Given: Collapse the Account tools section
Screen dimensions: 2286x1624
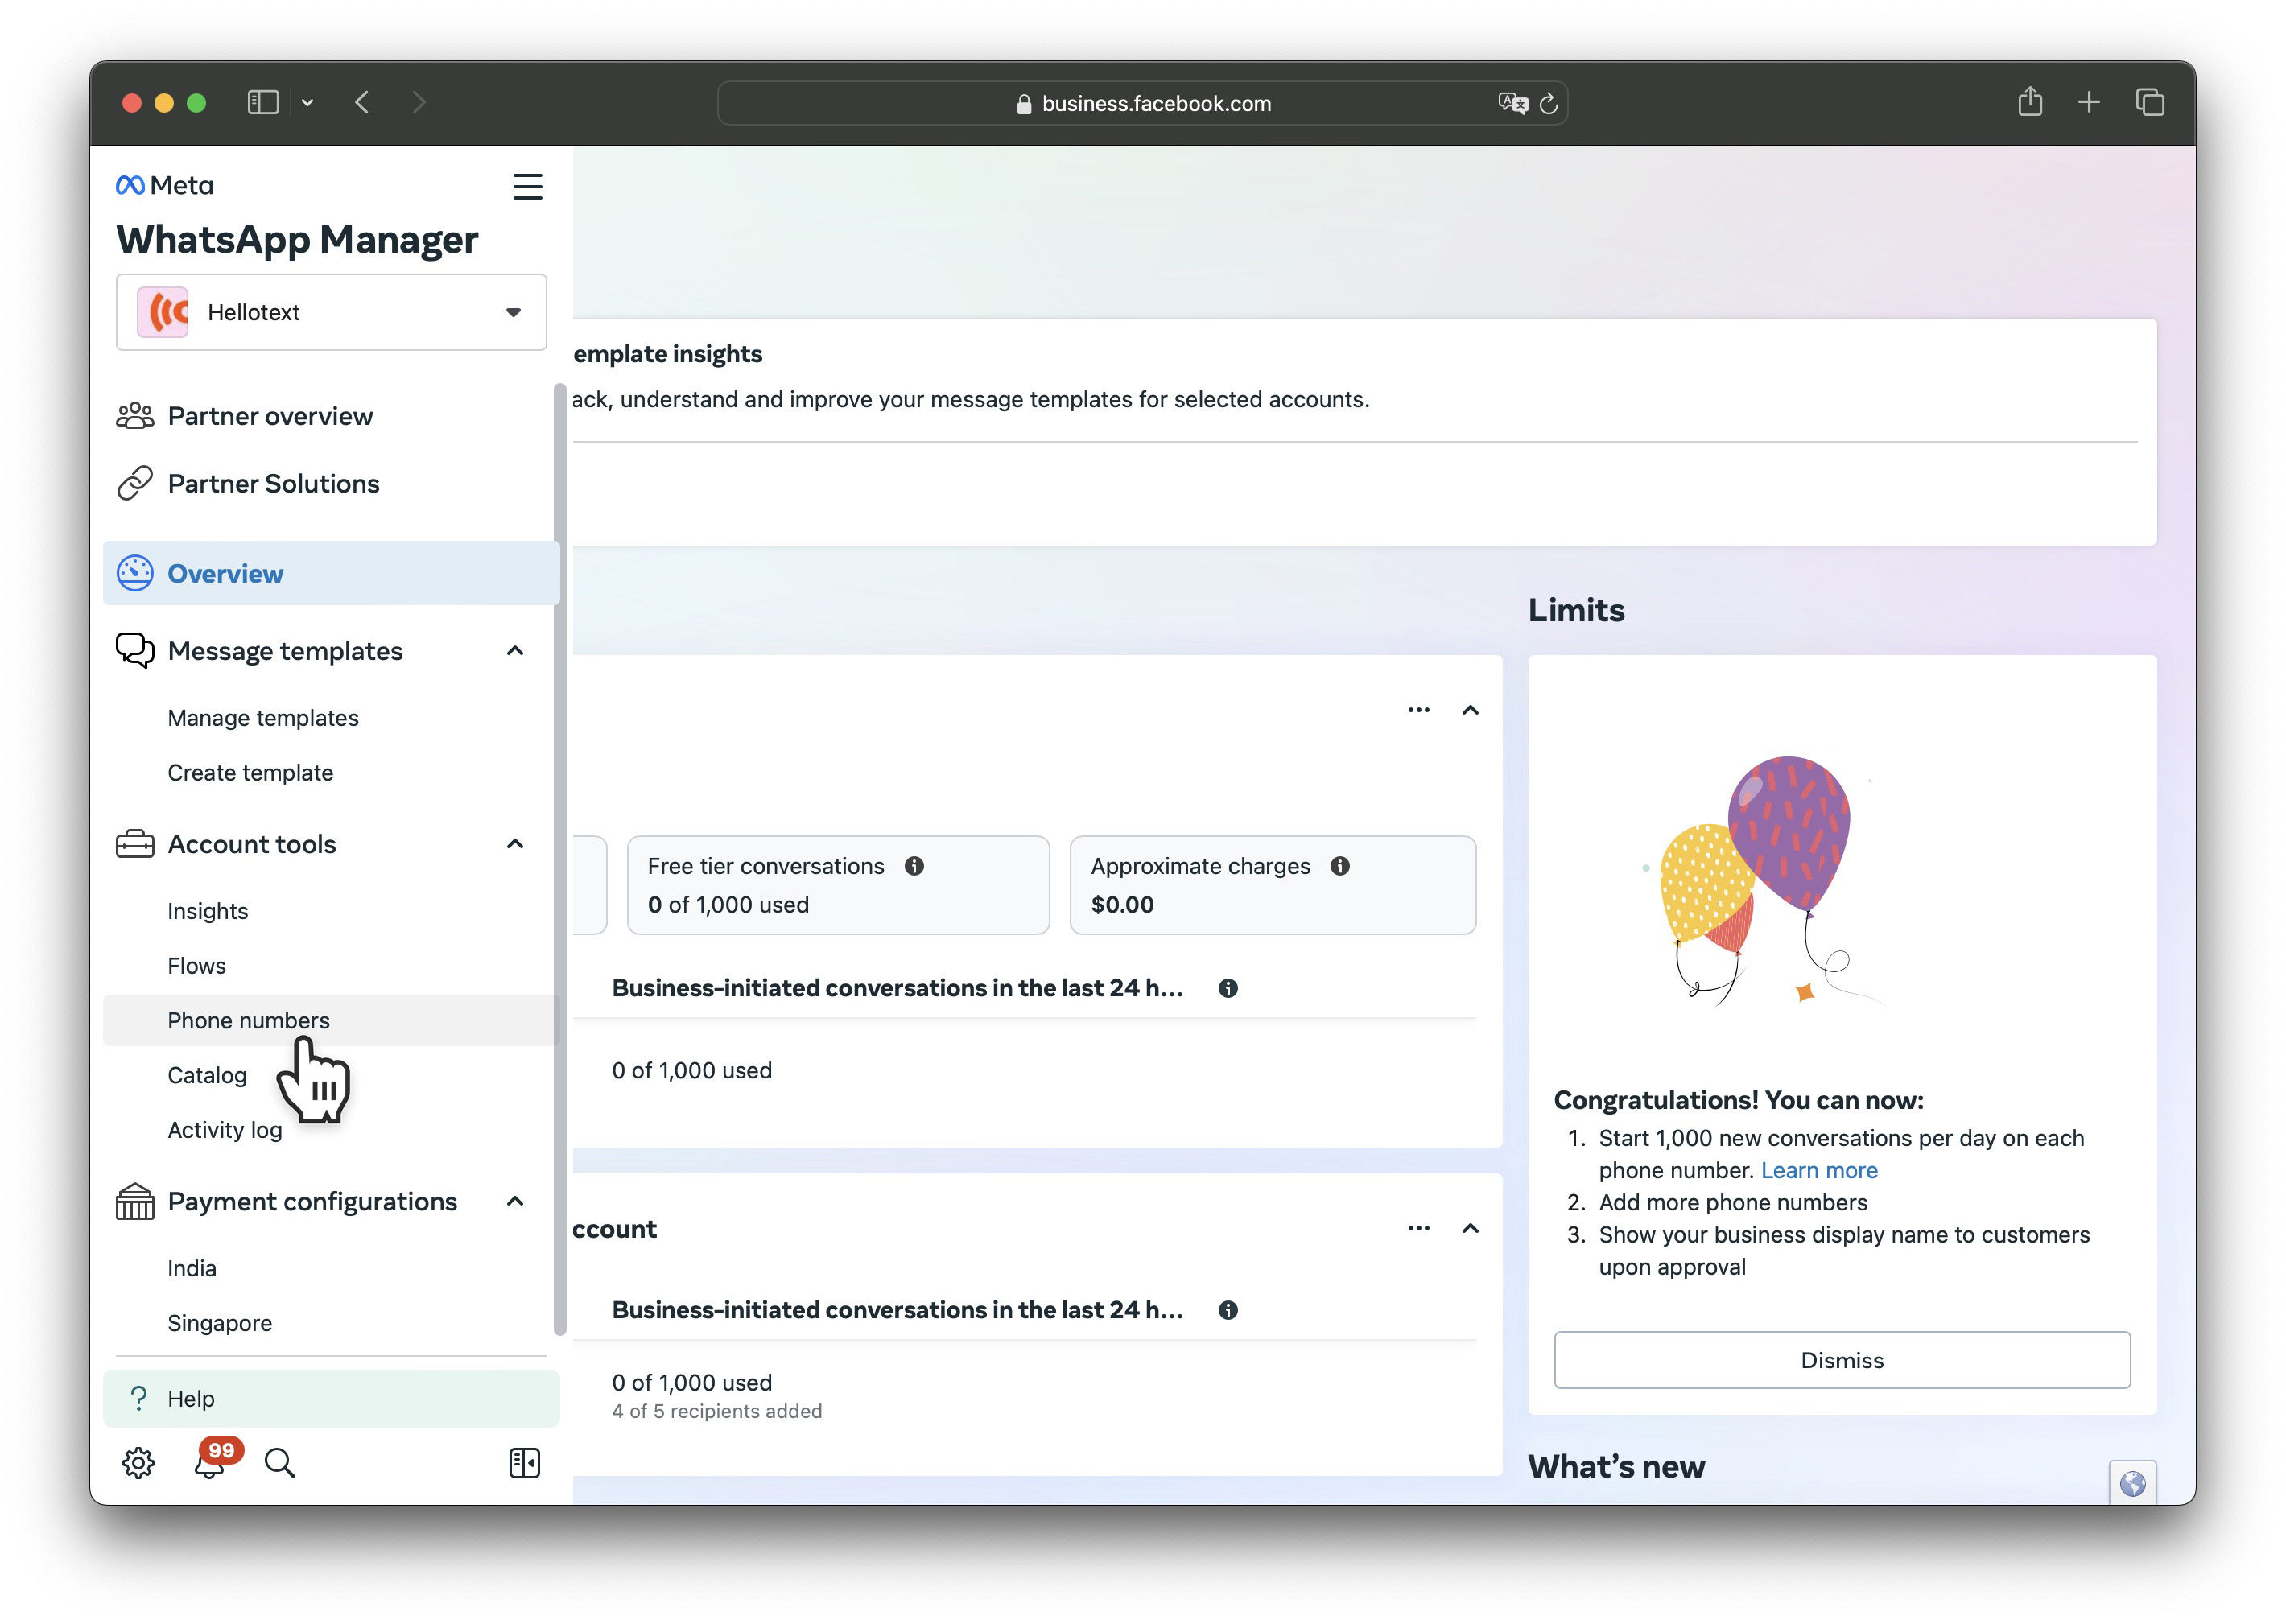Looking at the screenshot, I should [x=515, y=844].
